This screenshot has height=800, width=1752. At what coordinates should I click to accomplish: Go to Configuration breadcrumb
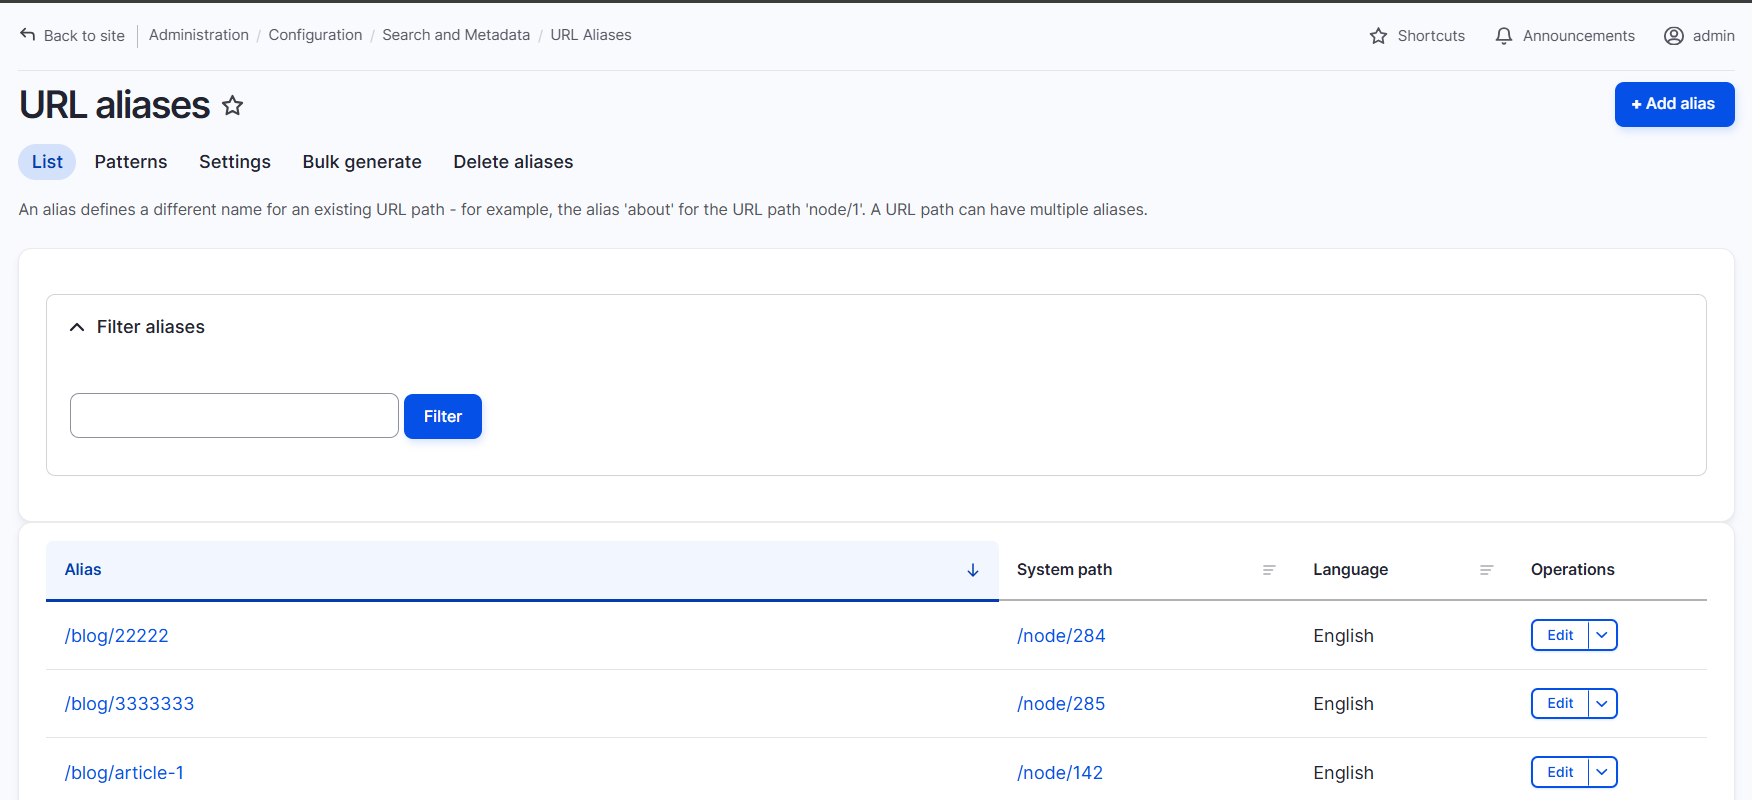[x=315, y=35]
